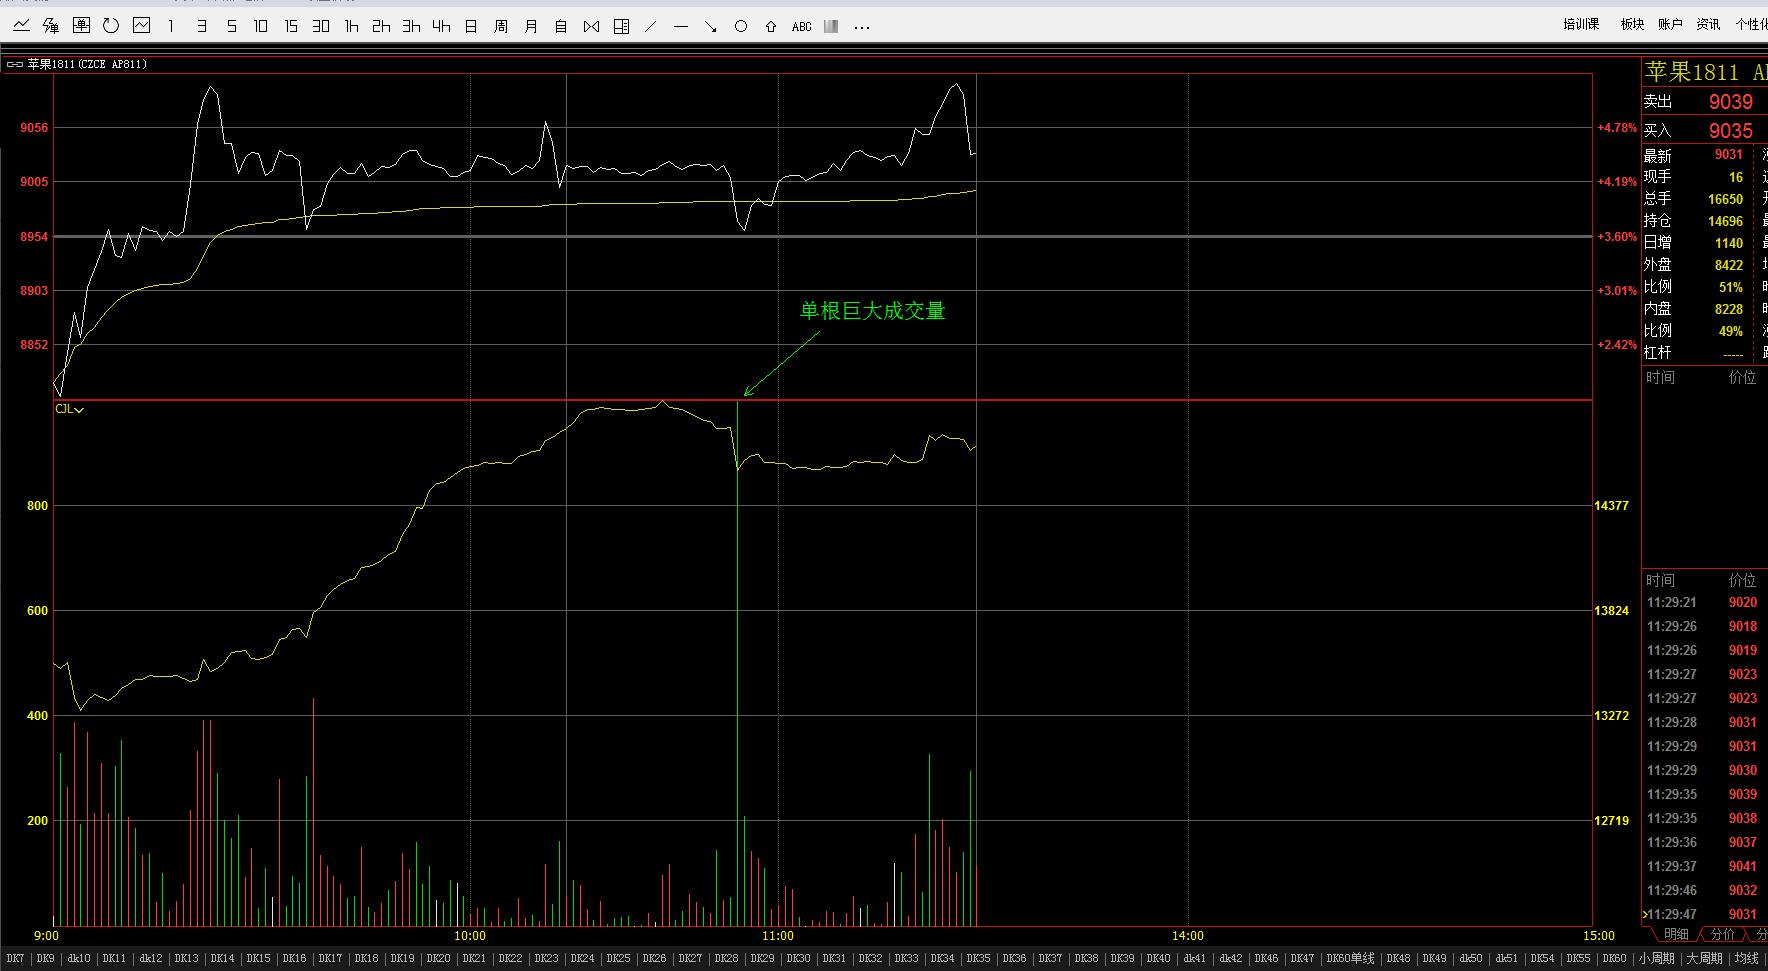Click the bowtie-shaped icon in the toolbar
Image resolution: width=1768 pixels, height=971 pixels.
coord(591,27)
